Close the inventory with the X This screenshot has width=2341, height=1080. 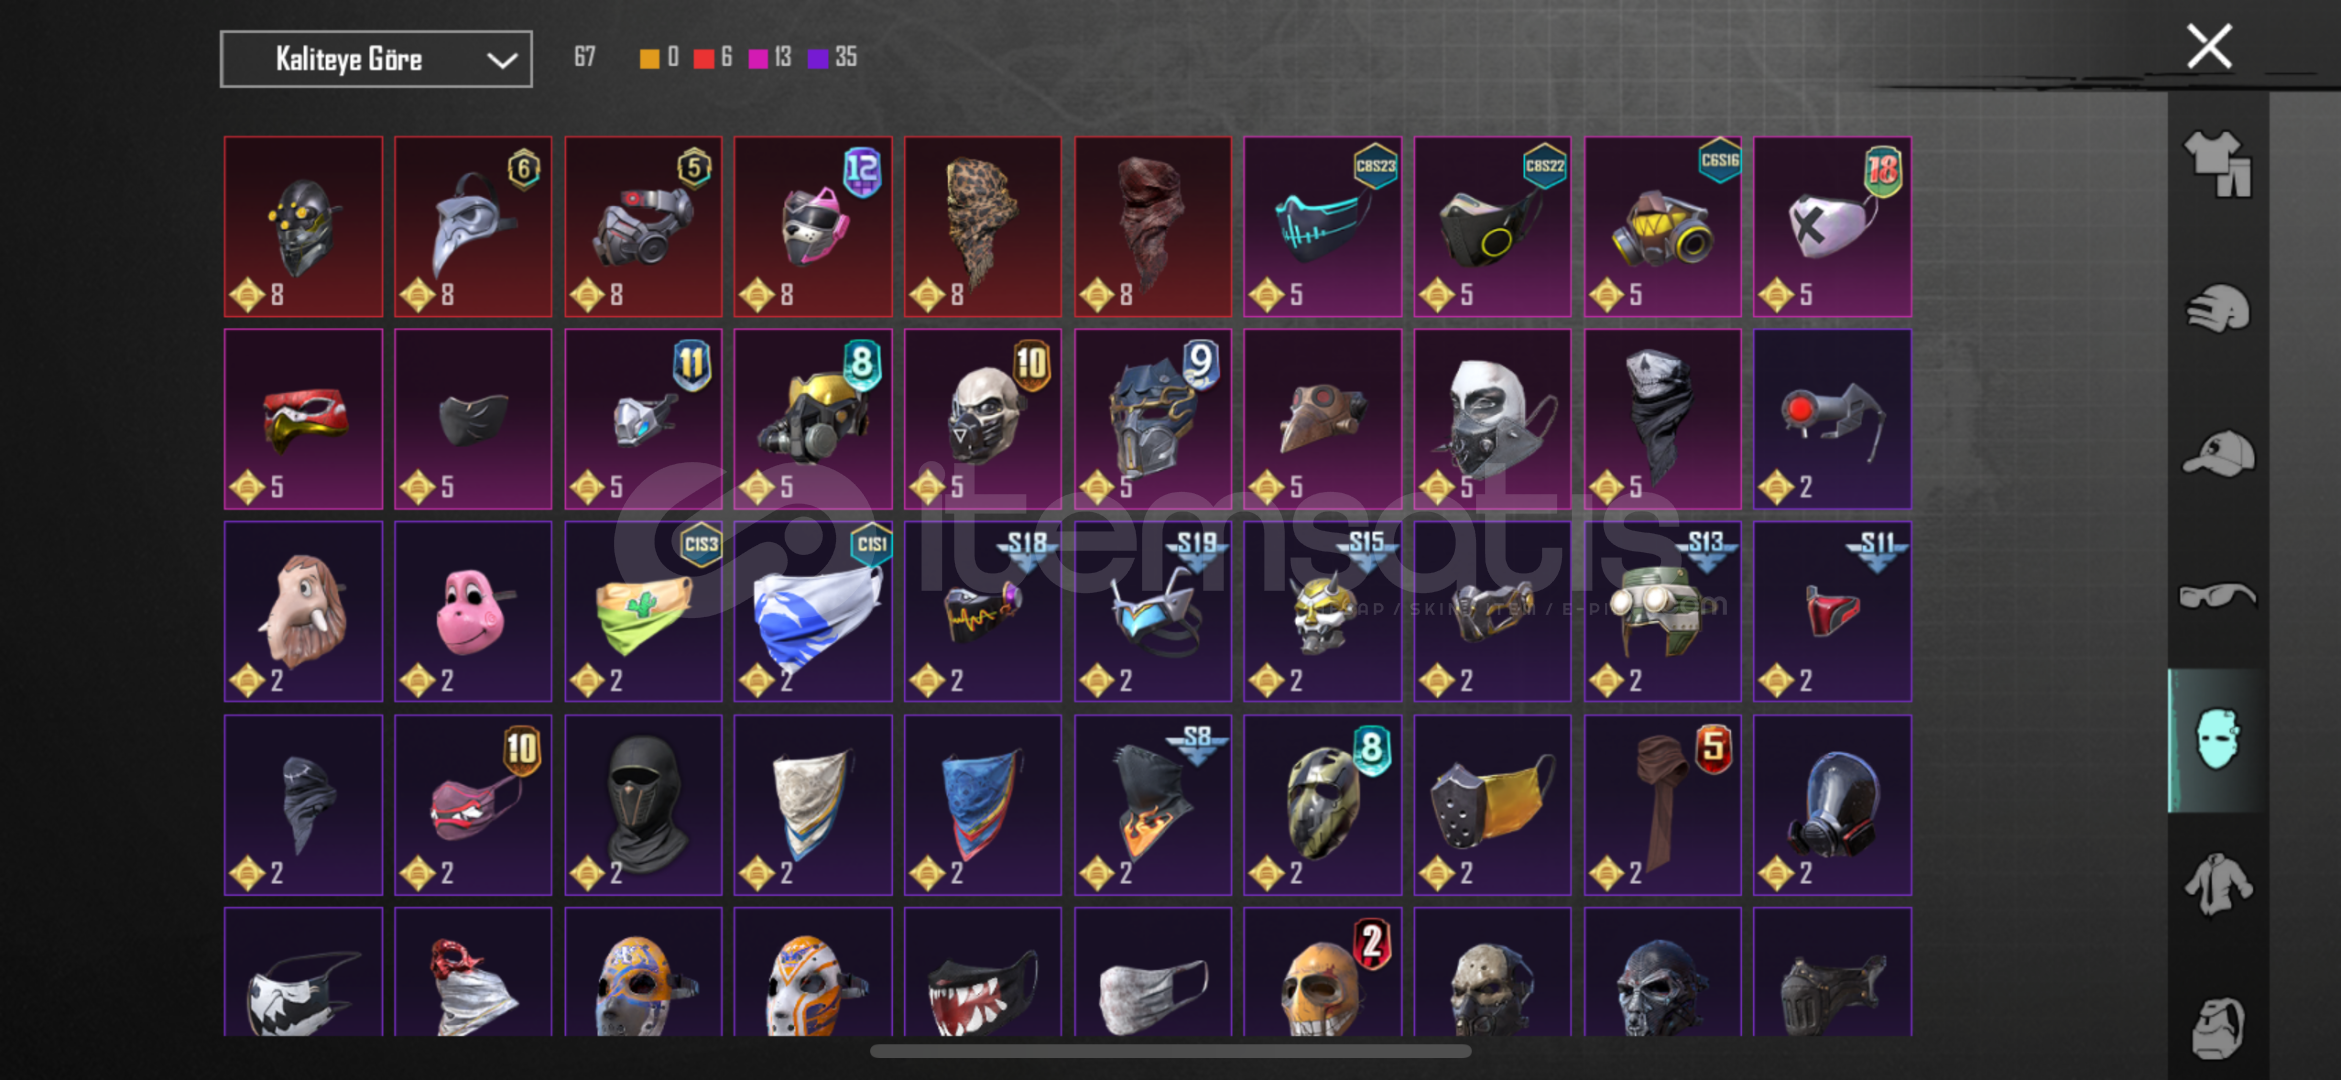coord(2209,46)
